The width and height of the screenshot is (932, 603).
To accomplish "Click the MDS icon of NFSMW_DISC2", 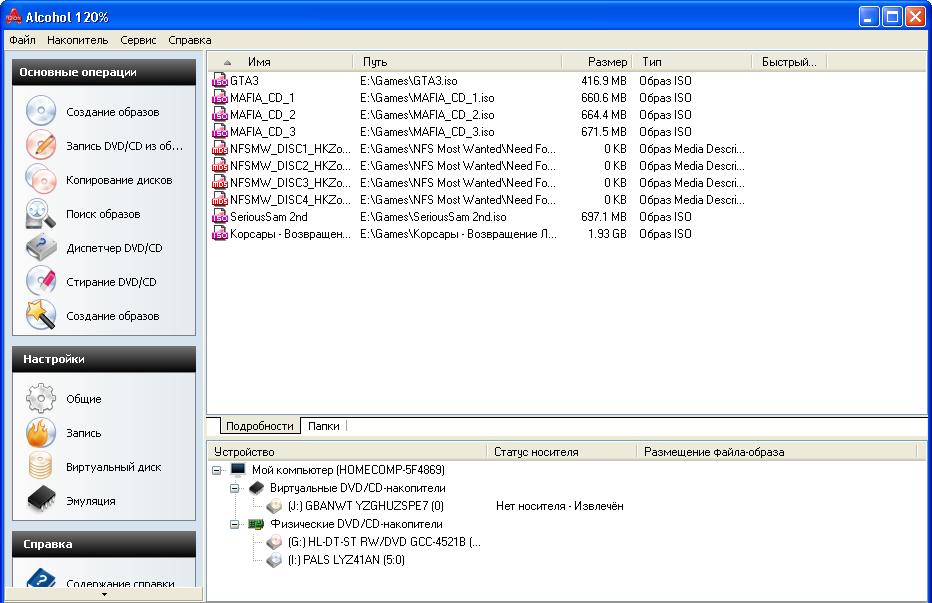I will click(220, 166).
